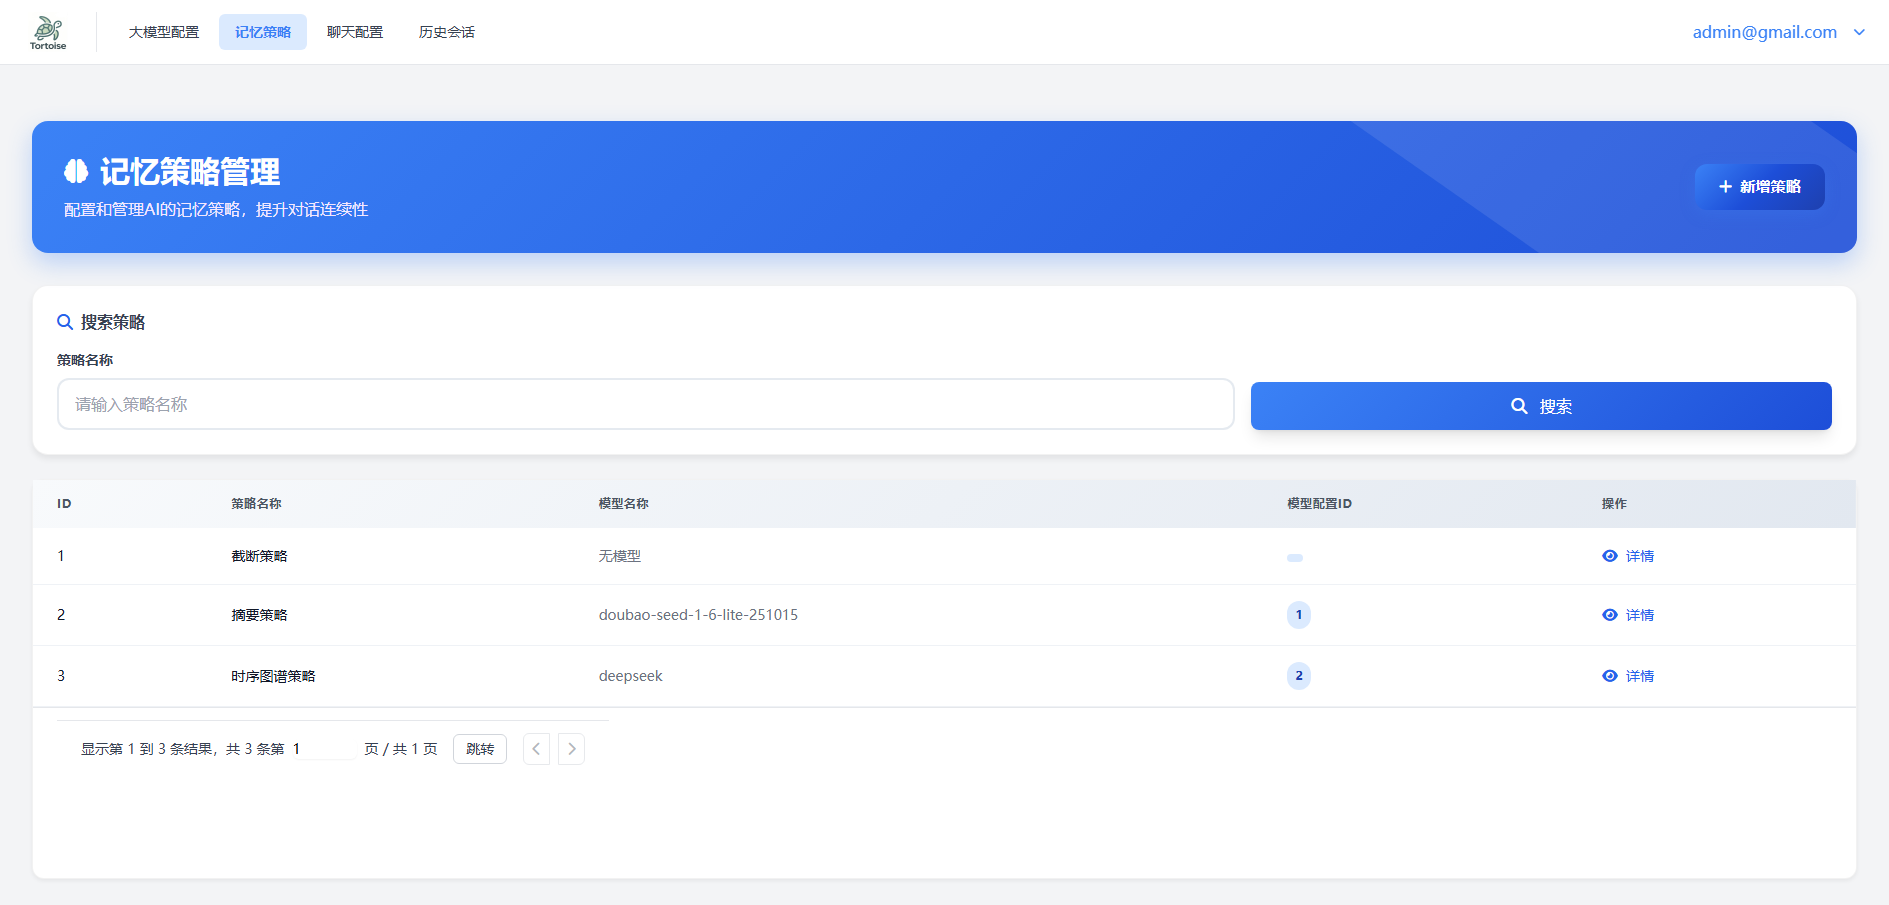Click the empty ID badge in 截断策略 row
Screen dimensions: 1889x905
point(1295,558)
